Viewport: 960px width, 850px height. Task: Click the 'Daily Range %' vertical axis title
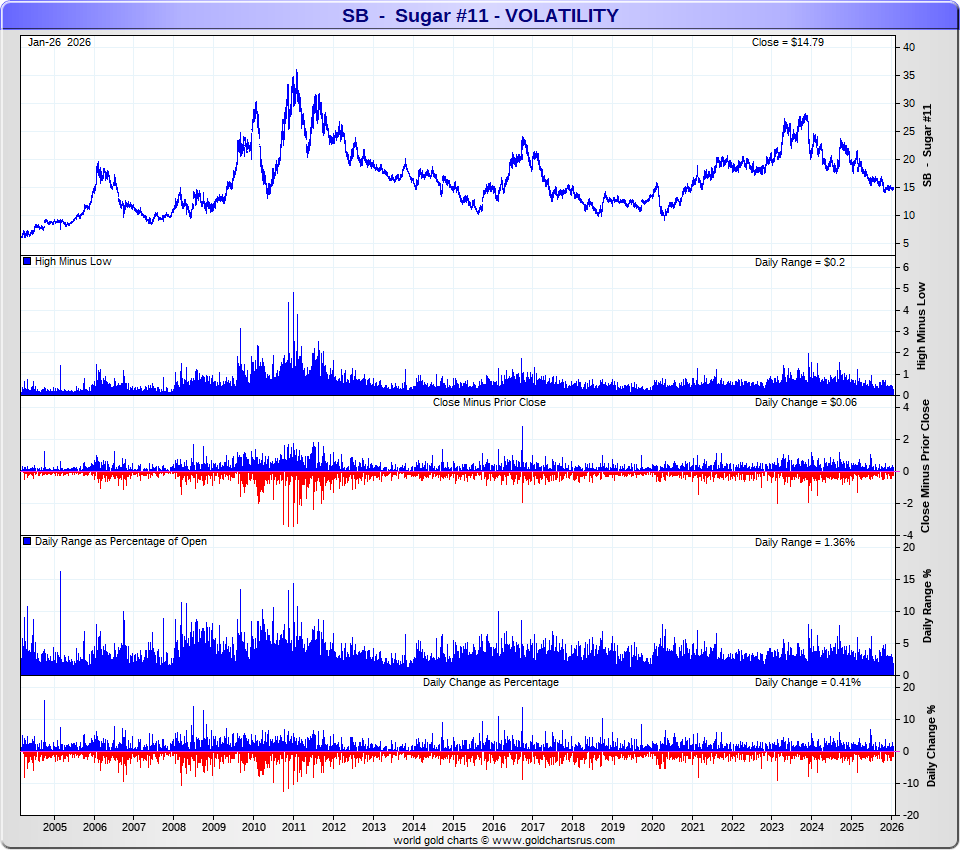coord(927,606)
